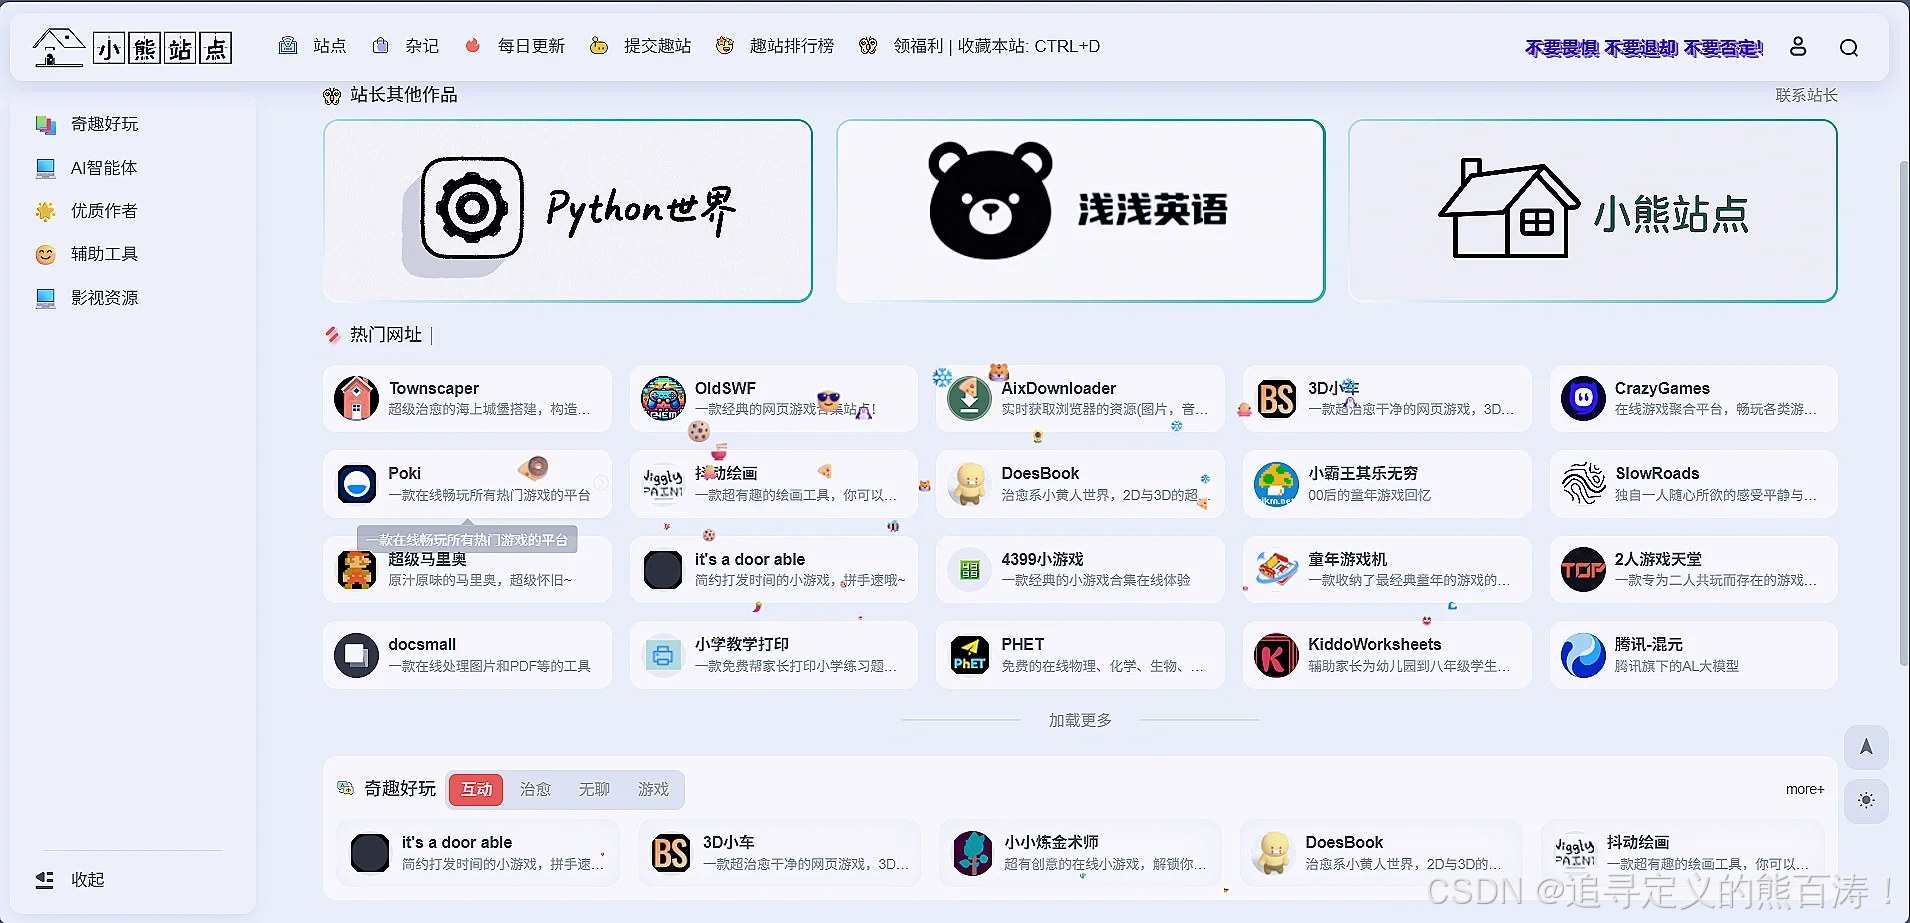Click the 联系站长 link

tap(1806, 95)
